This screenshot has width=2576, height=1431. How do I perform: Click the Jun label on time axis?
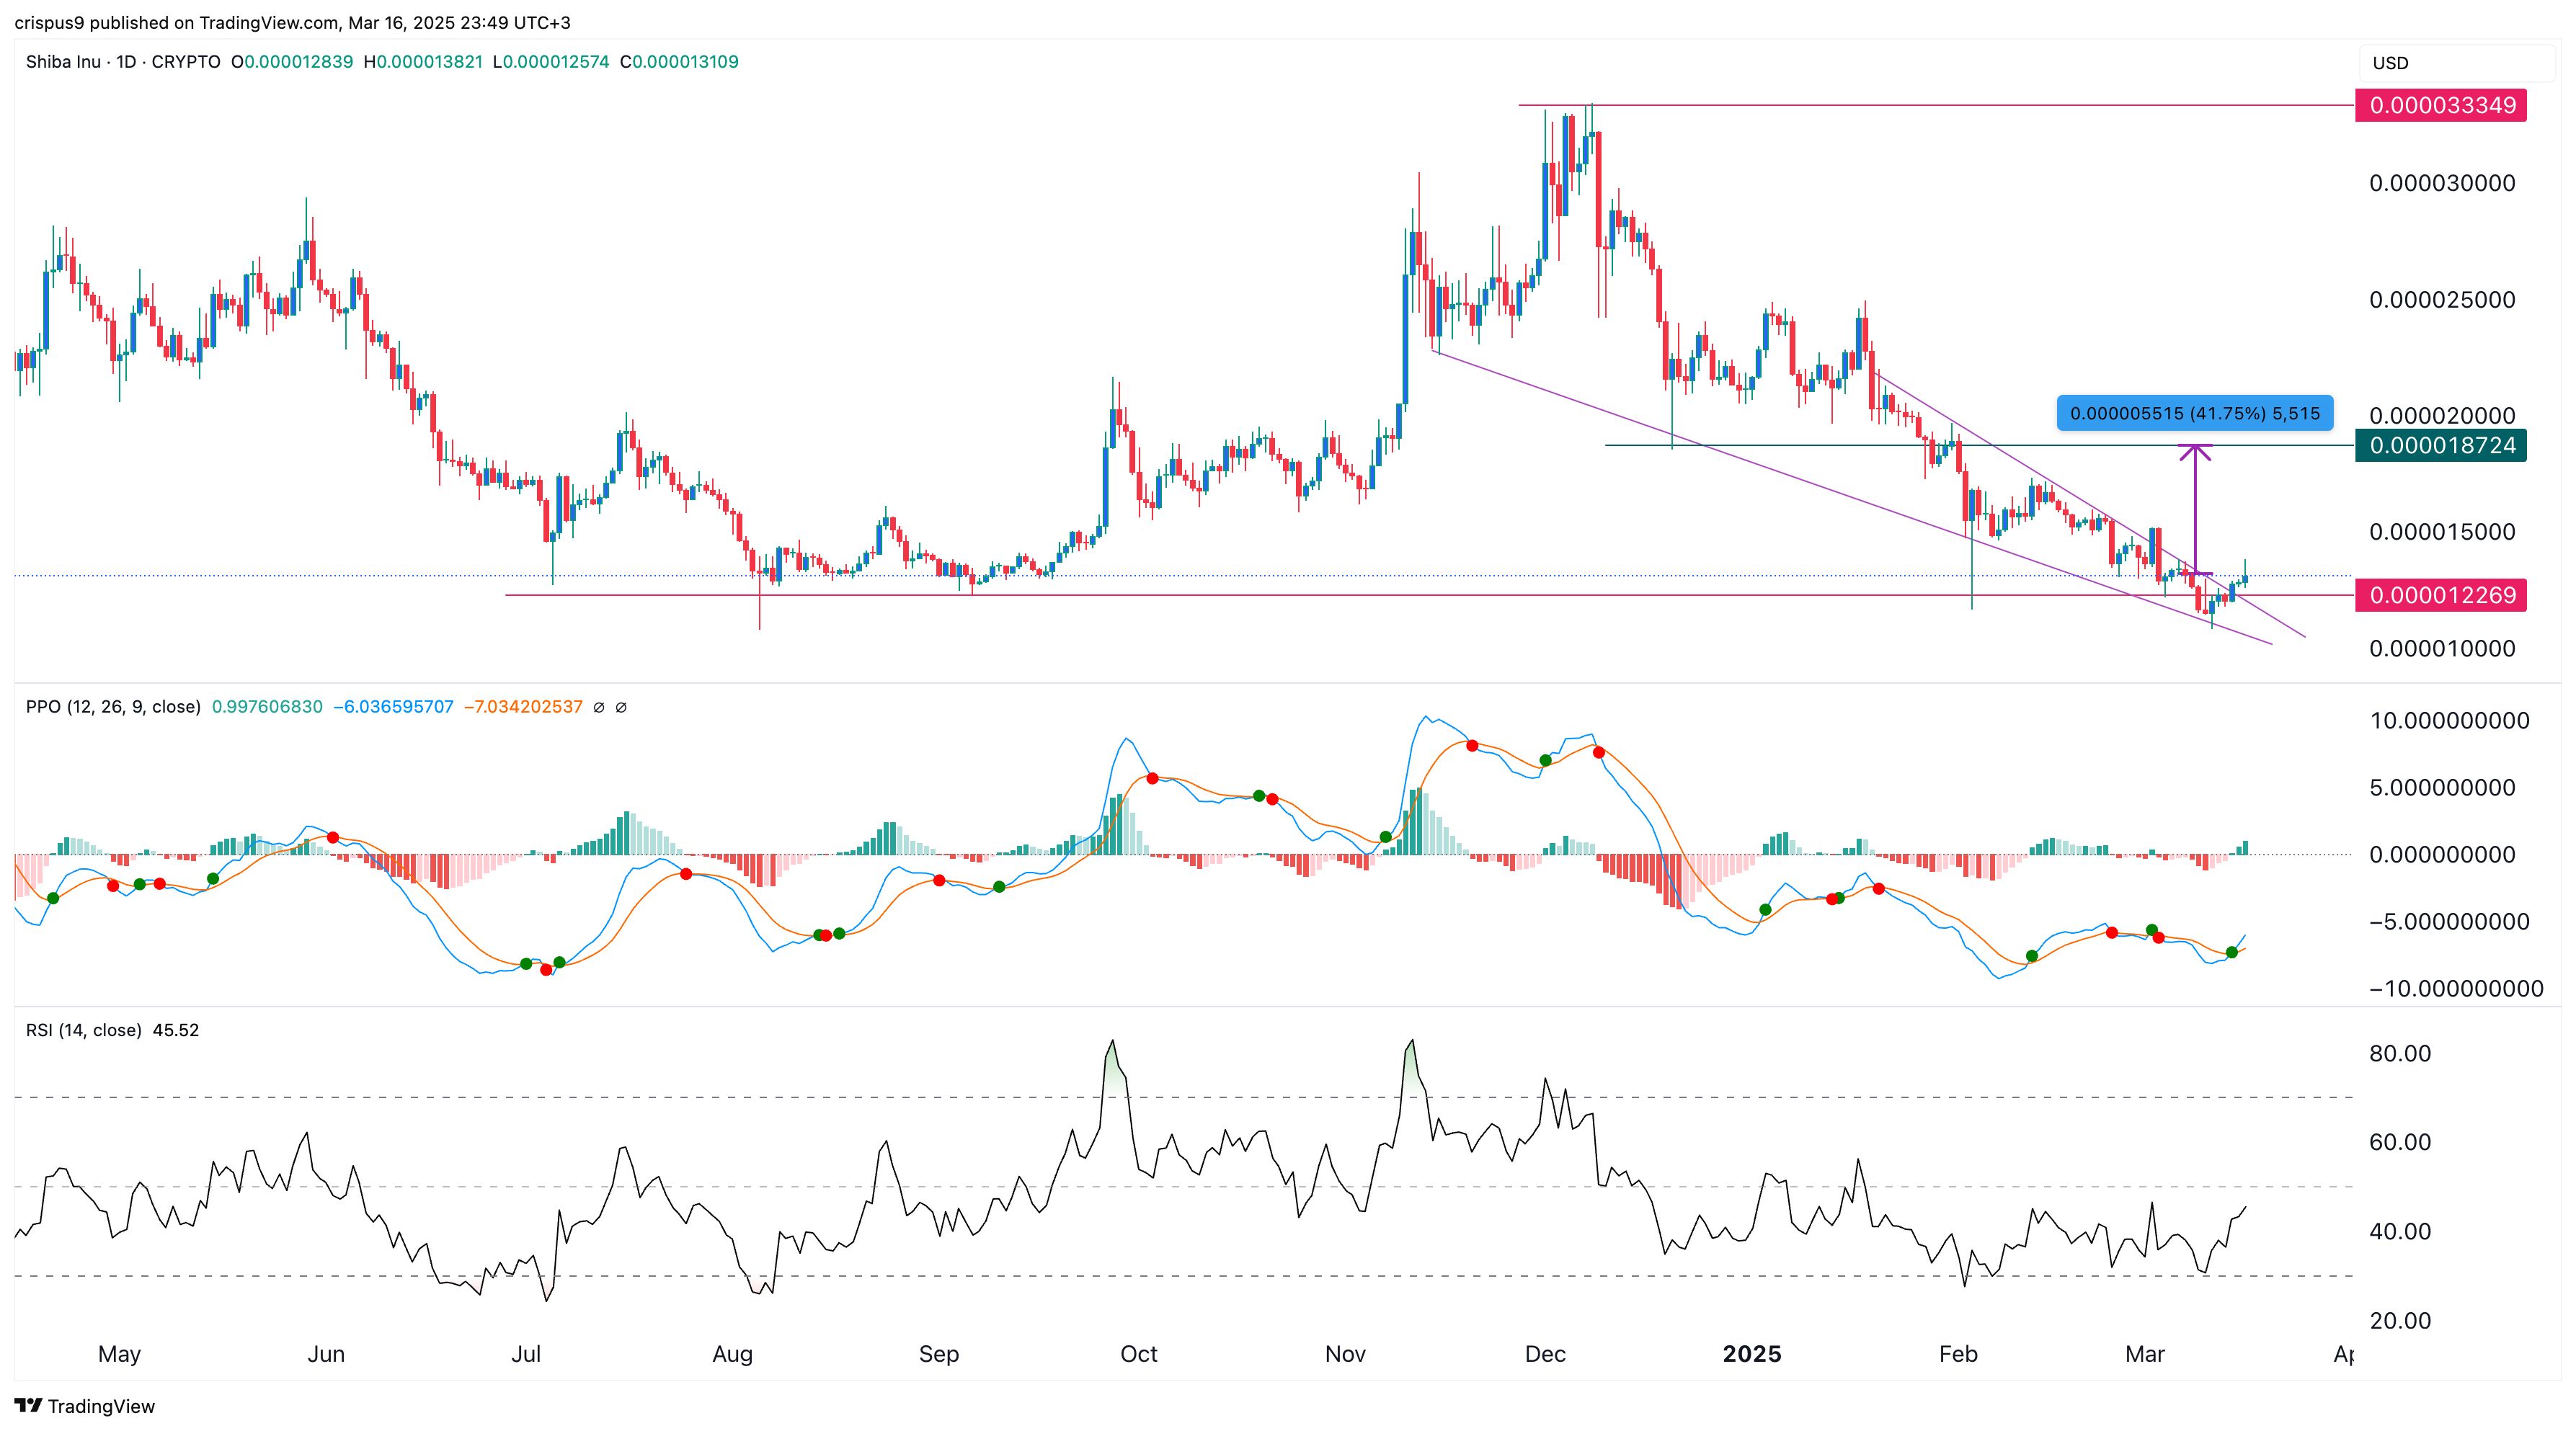click(x=326, y=1354)
